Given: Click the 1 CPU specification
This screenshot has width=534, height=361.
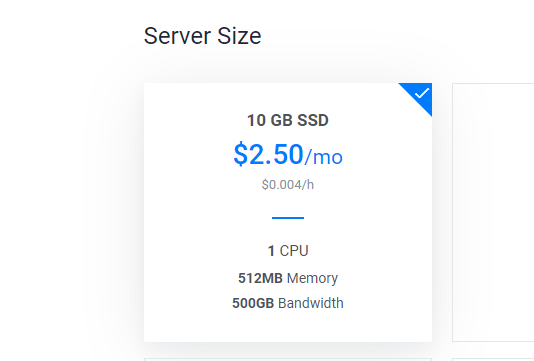Looking at the screenshot, I should 288,251.
